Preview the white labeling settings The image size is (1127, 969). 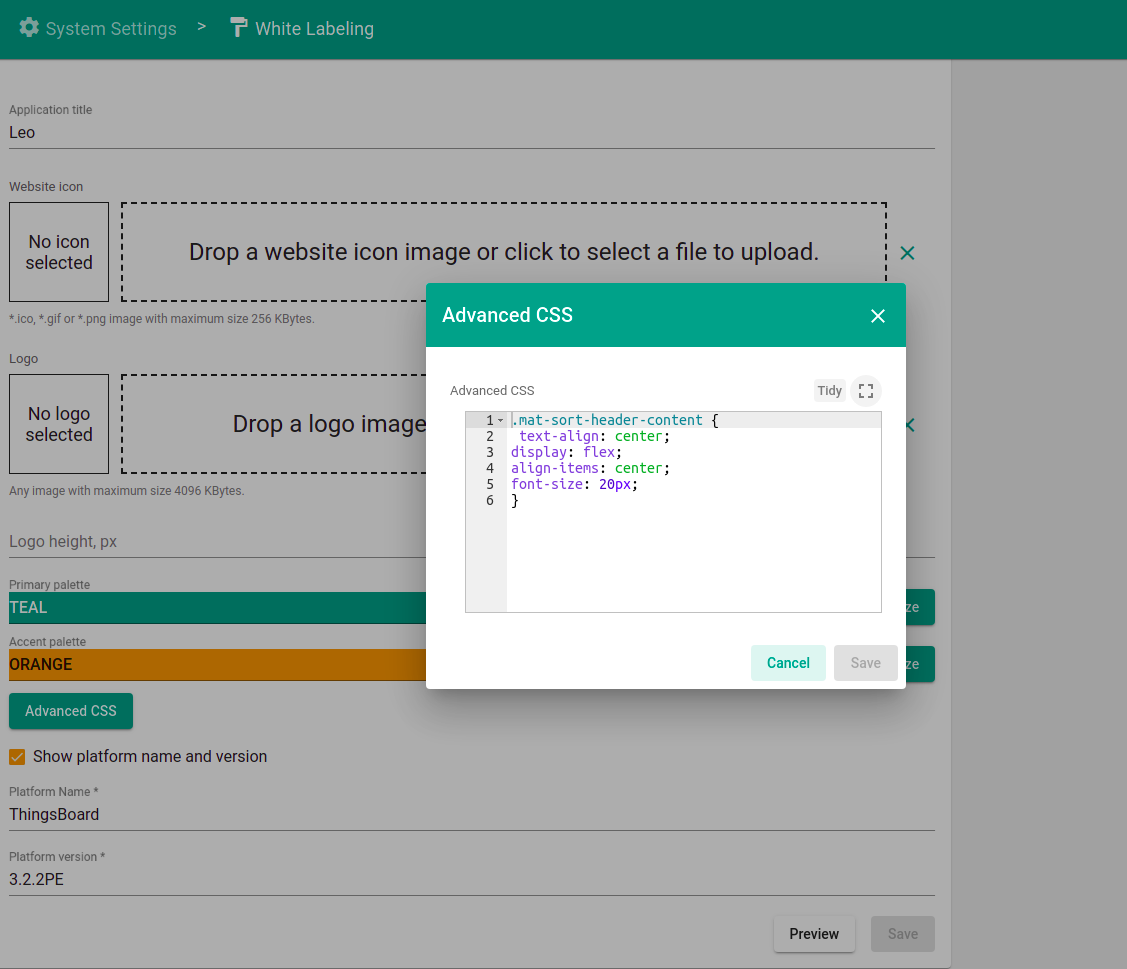(x=814, y=933)
